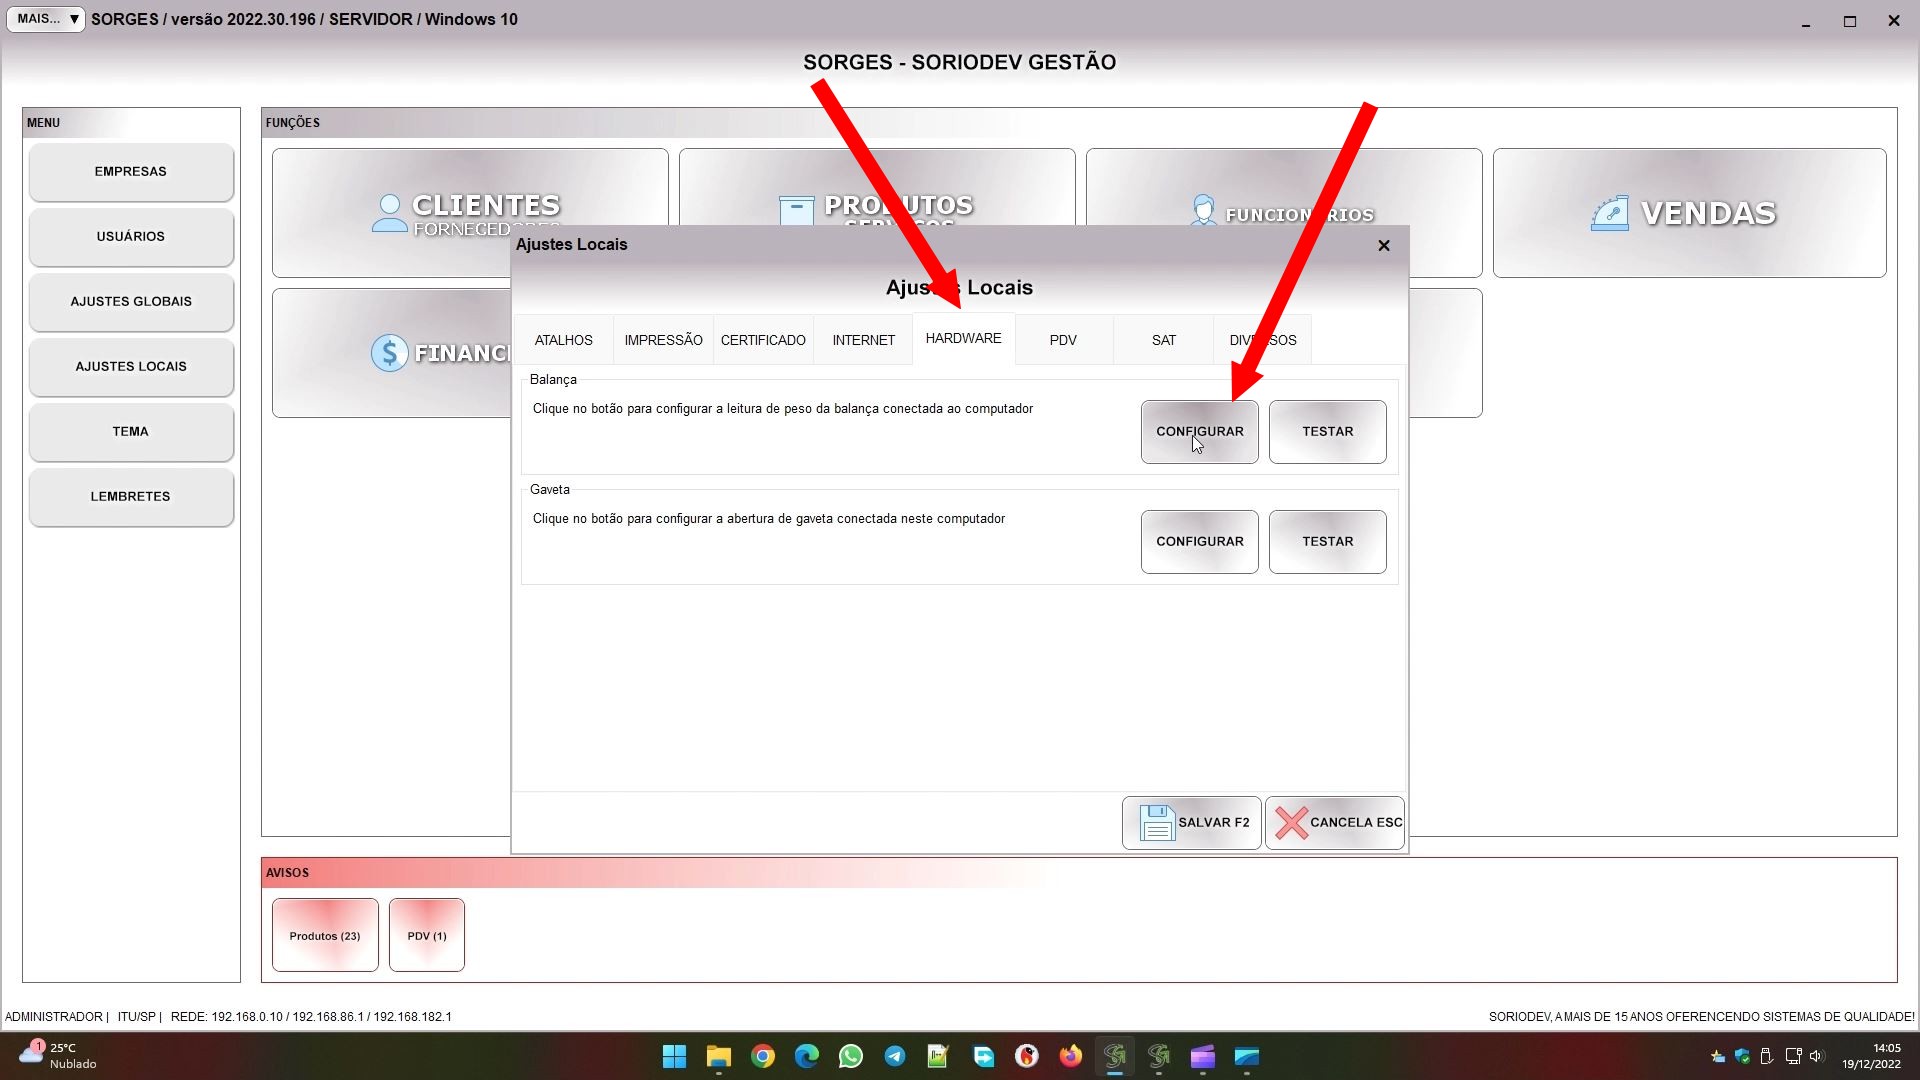Screen dimensions: 1920x1080
Task: Open the VENDAS function tile
Action: pos(1689,213)
